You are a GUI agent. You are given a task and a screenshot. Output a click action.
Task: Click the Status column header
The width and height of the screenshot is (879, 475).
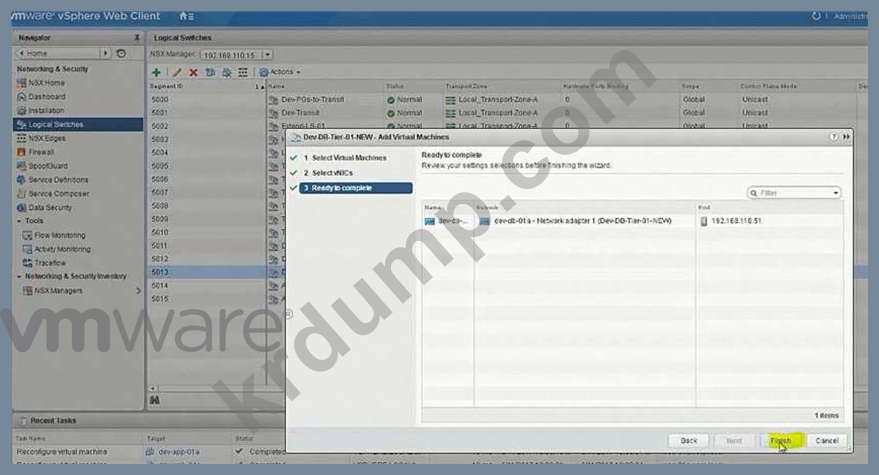[395, 86]
